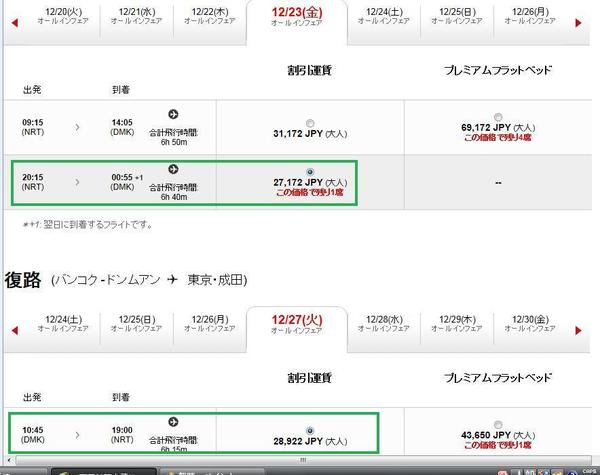This screenshot has height=475, width=600.
Task: Click the 10:45 (DMK) departure time
Action: (33, 435)
